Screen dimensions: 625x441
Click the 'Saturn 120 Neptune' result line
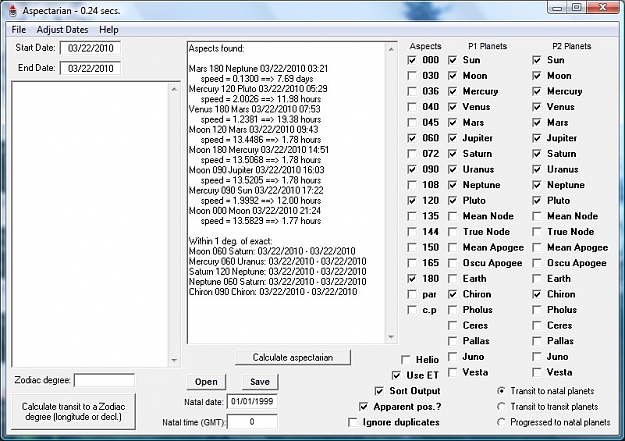point(277,272)
